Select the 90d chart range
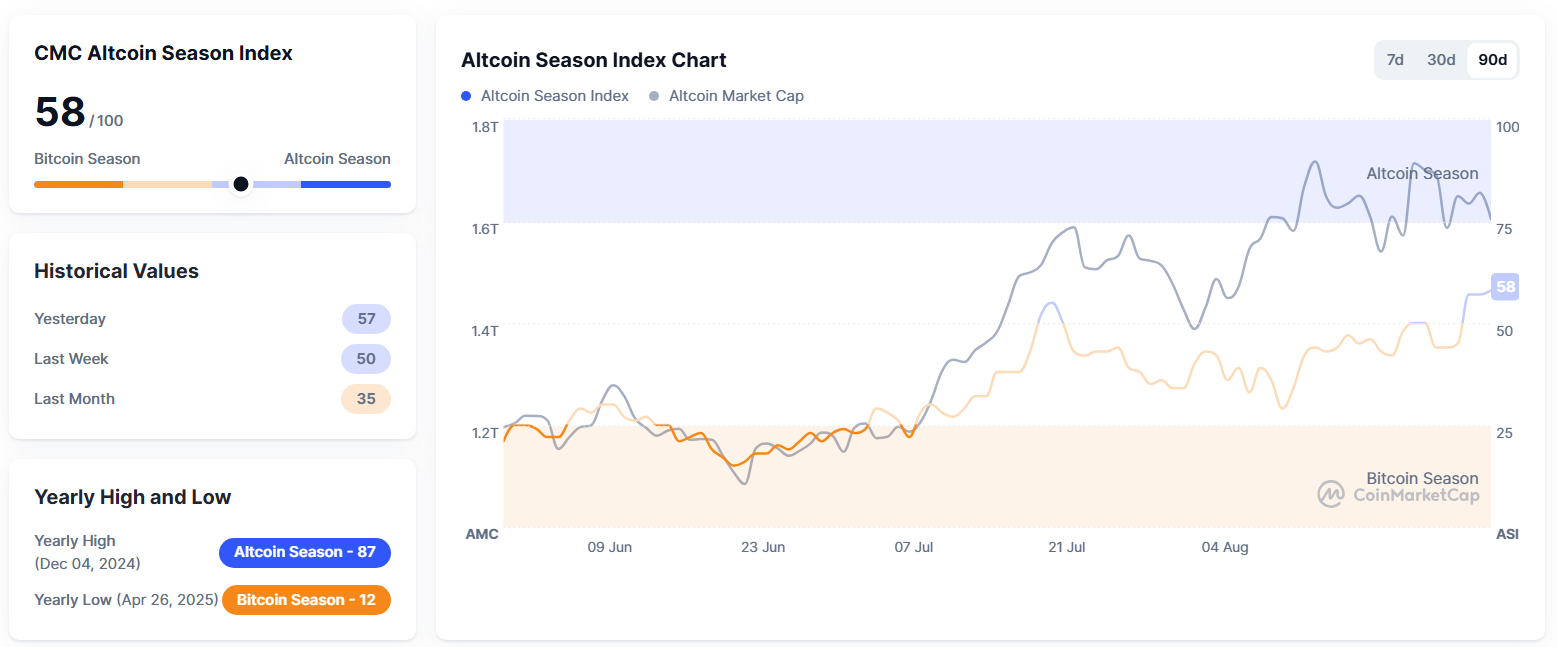Viewport: 1557px width, 647px height. pos(1492,60)
